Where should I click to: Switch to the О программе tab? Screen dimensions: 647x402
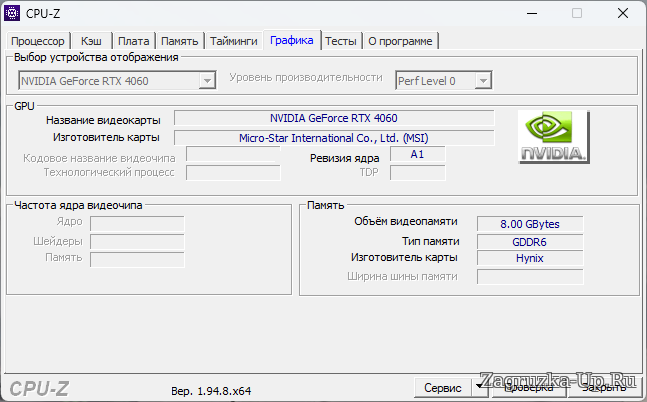point(400,41)
